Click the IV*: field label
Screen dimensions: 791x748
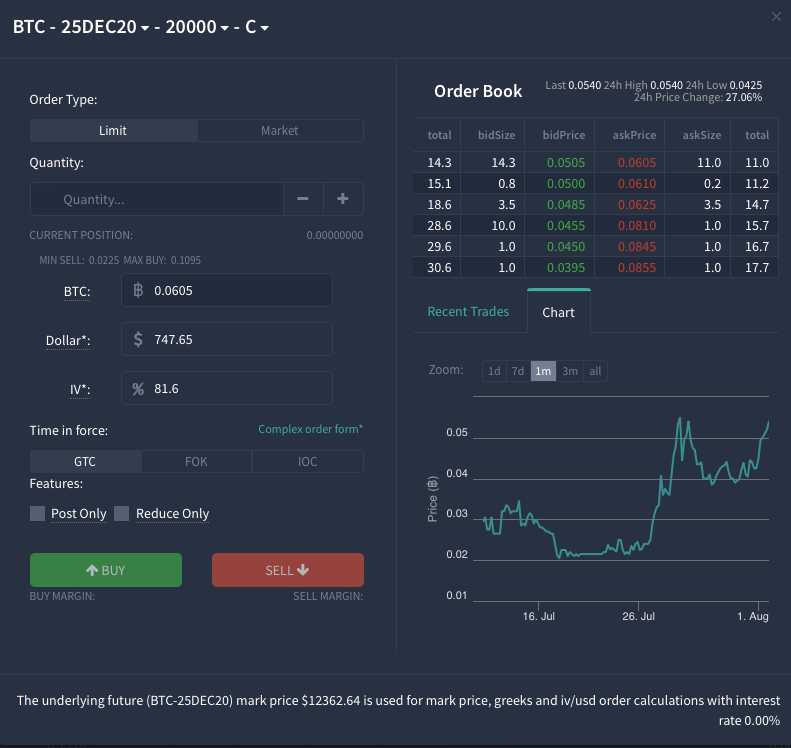80,389
